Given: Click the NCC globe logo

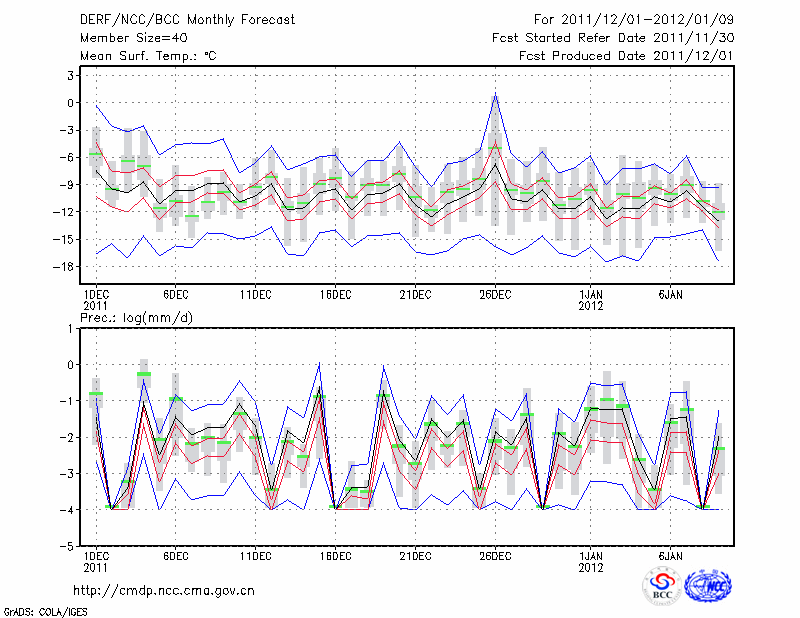Looking at the screenshot, I should pos(707,587).
